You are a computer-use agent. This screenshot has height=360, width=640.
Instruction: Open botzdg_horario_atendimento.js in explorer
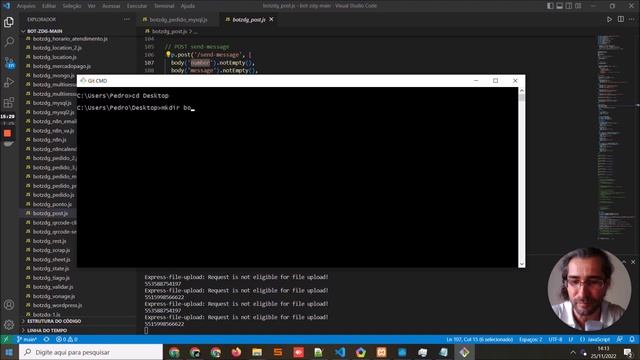(70, 39)
